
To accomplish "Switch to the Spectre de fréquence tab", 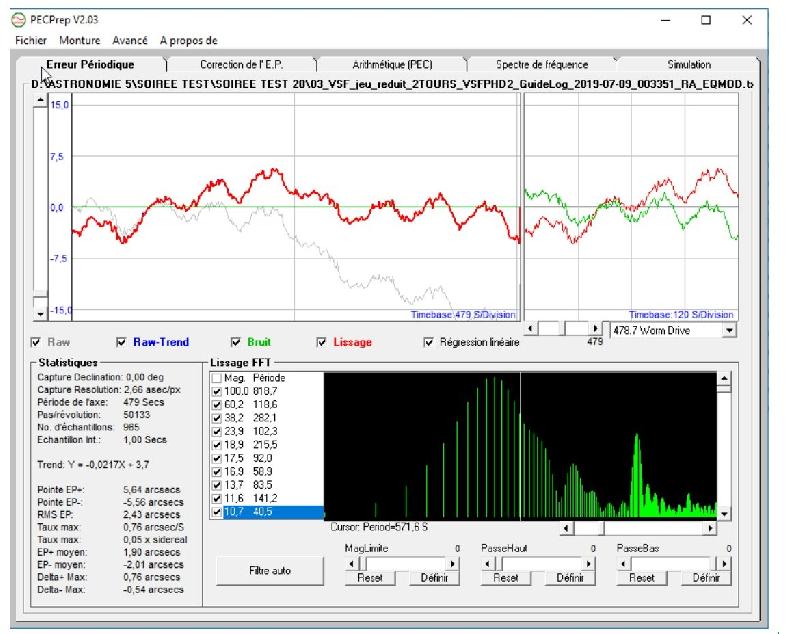I will click(x=542, y=65).
